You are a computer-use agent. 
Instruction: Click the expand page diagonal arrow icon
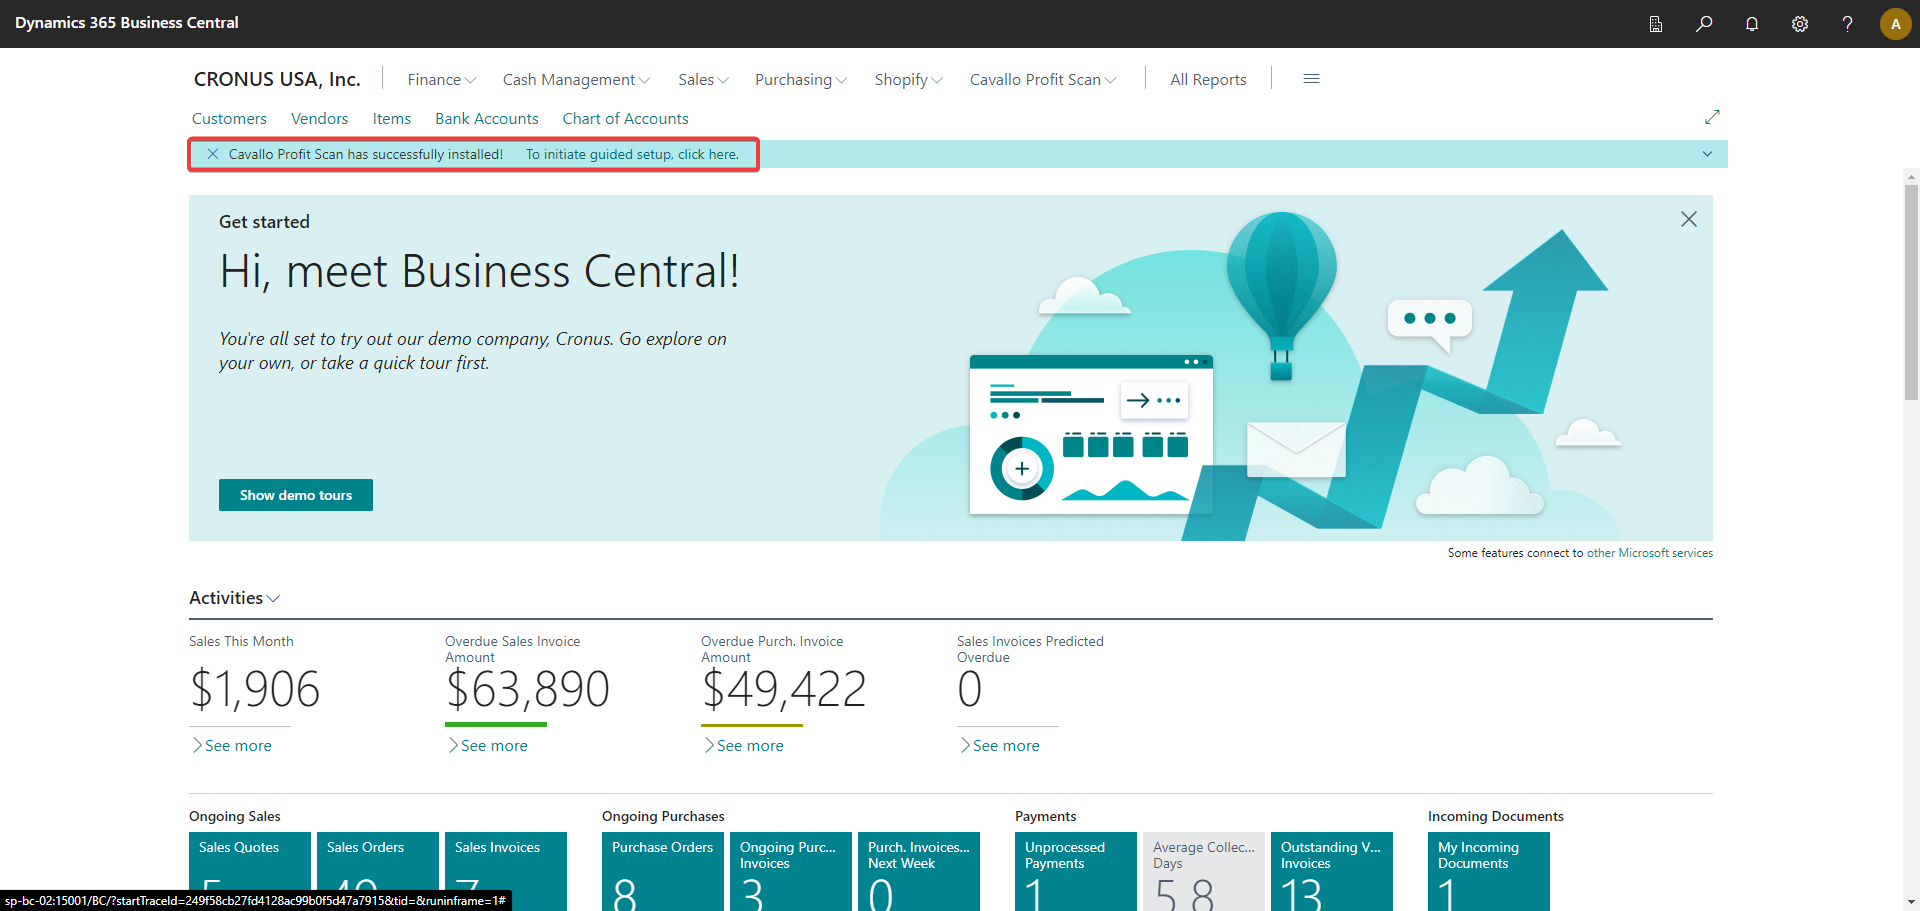click(x=1712, y=117)
